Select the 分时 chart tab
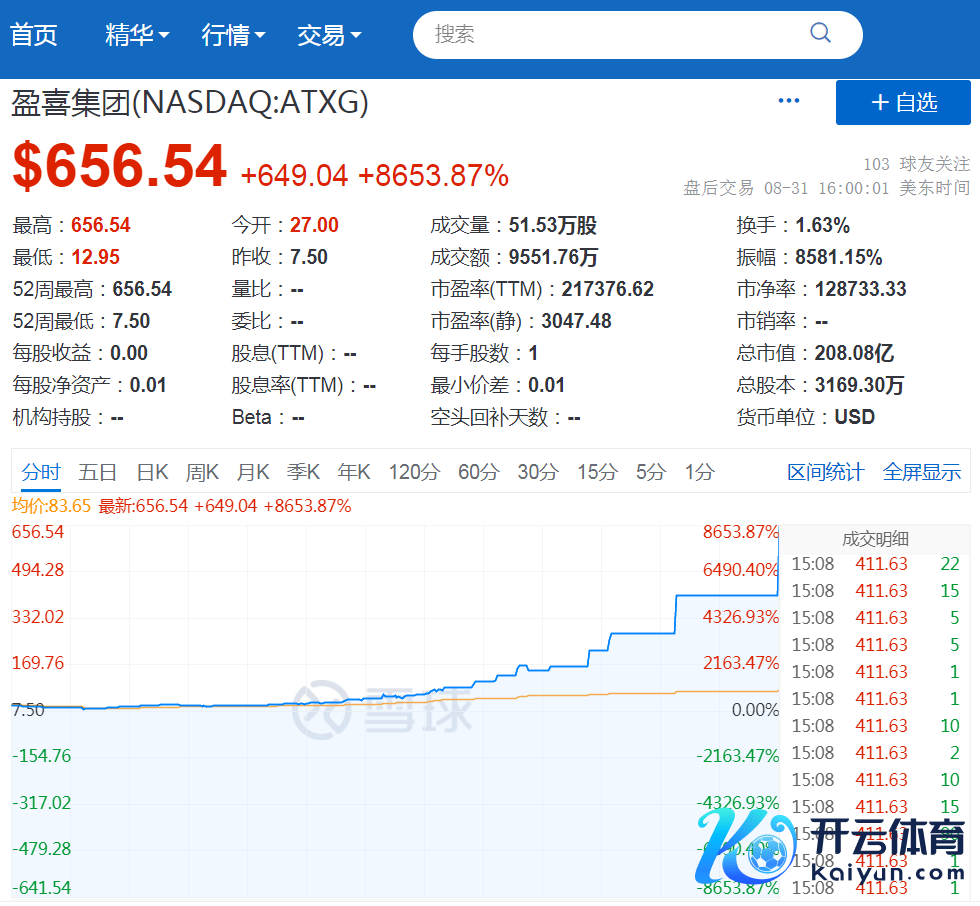Viewport: 980px width, 906px height. tap(41, 472)
